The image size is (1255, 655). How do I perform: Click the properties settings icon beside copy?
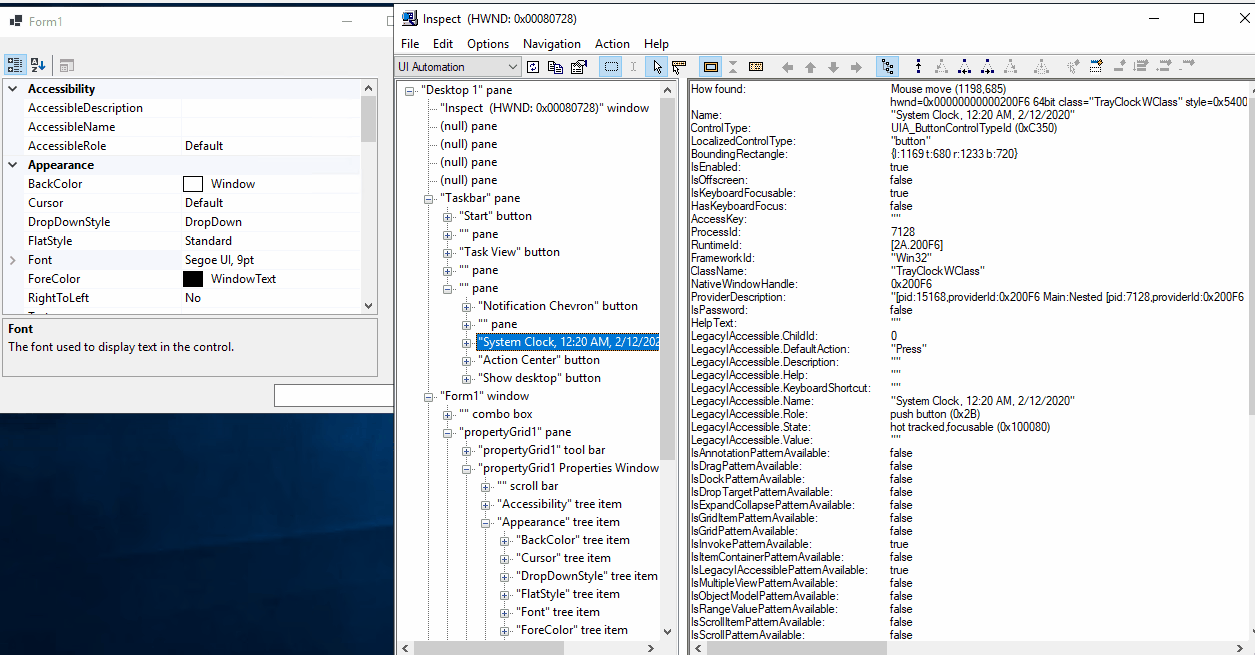tap(579, 67)
